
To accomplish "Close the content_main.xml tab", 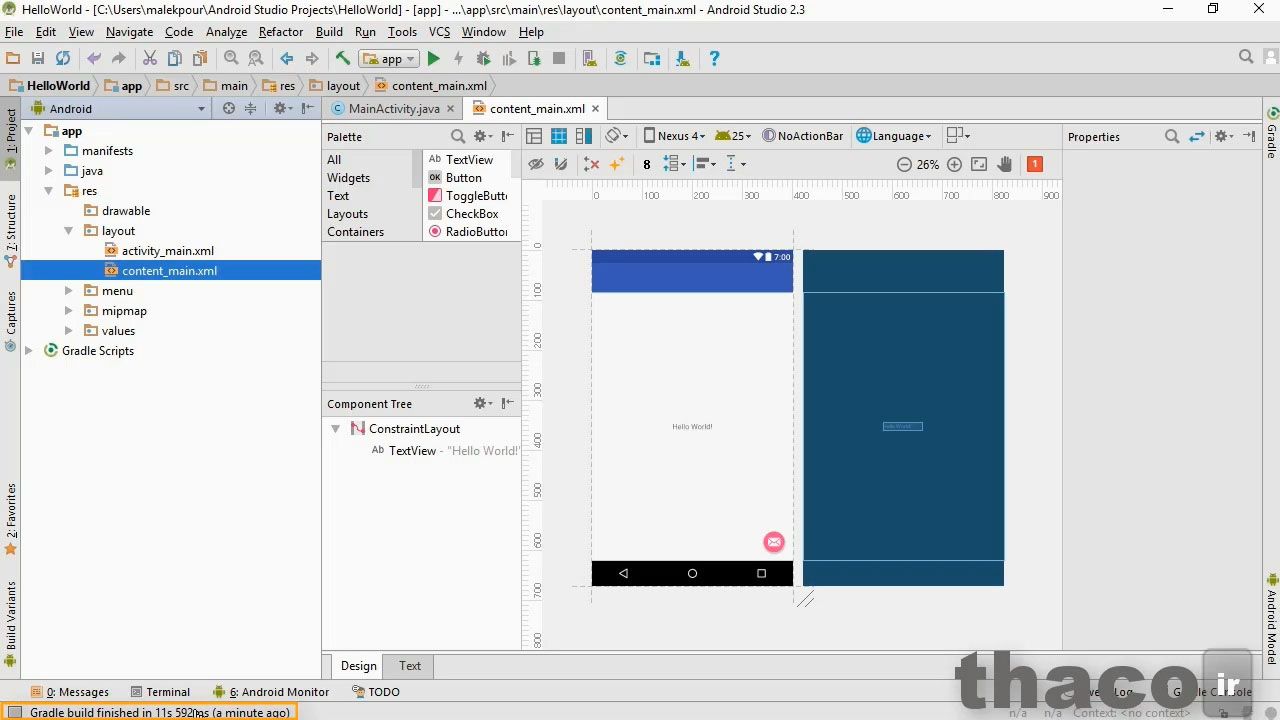I will [x=595, y=109].
